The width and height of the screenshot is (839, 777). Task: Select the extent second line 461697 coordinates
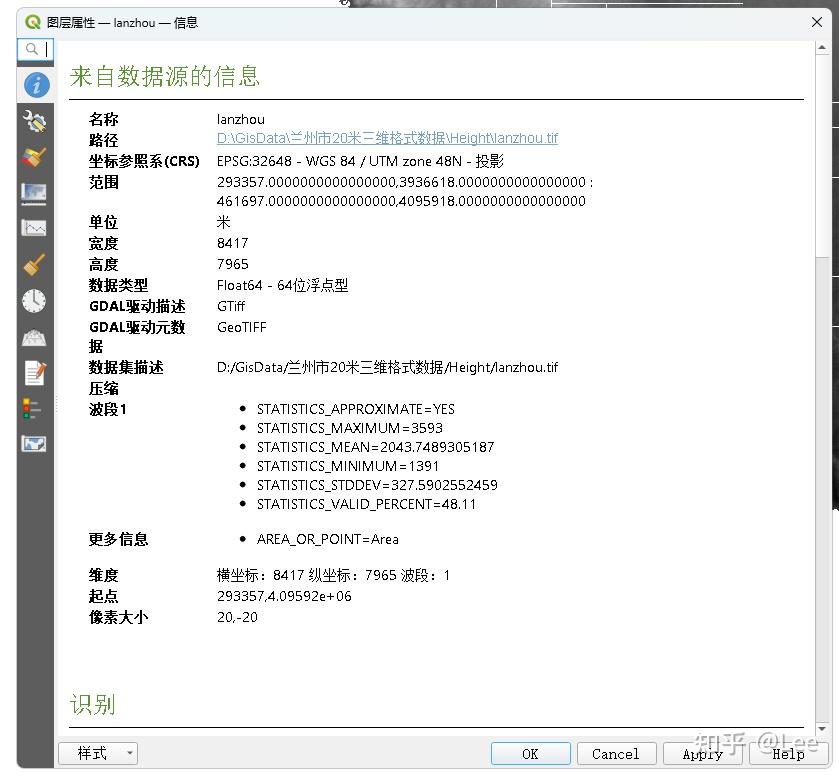click(401, 201)
